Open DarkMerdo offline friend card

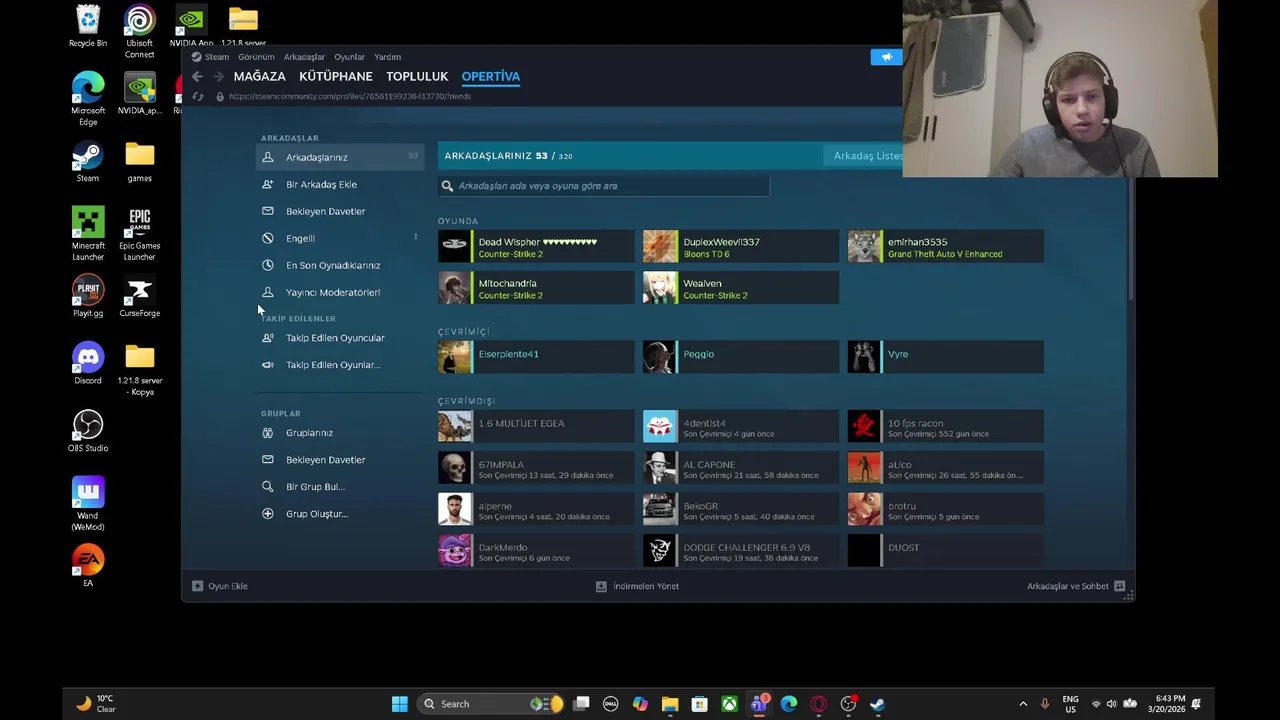536,551
